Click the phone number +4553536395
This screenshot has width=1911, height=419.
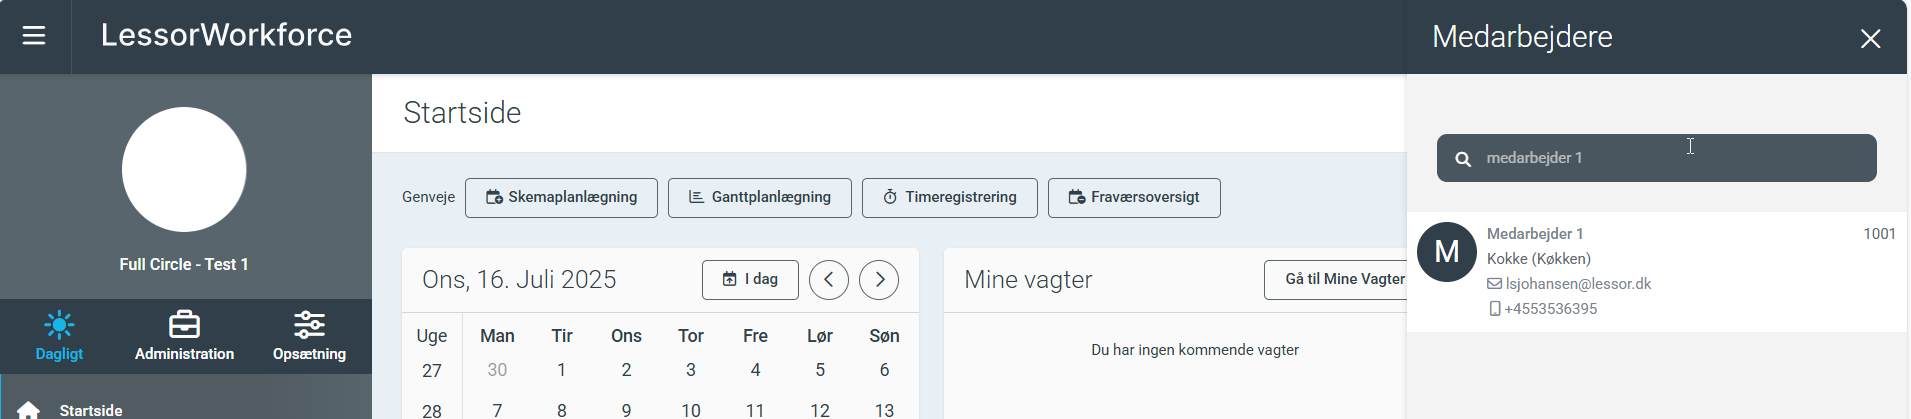tap(1550, 309)
